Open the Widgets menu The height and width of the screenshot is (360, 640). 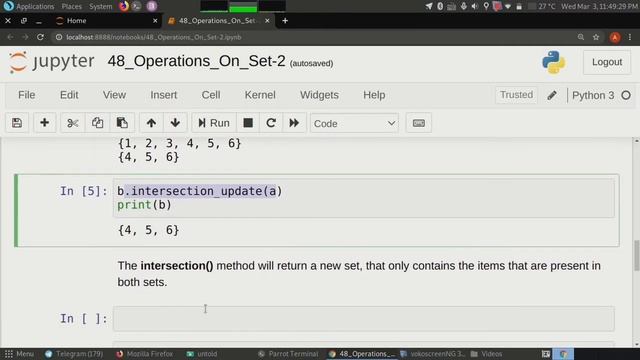319,95
